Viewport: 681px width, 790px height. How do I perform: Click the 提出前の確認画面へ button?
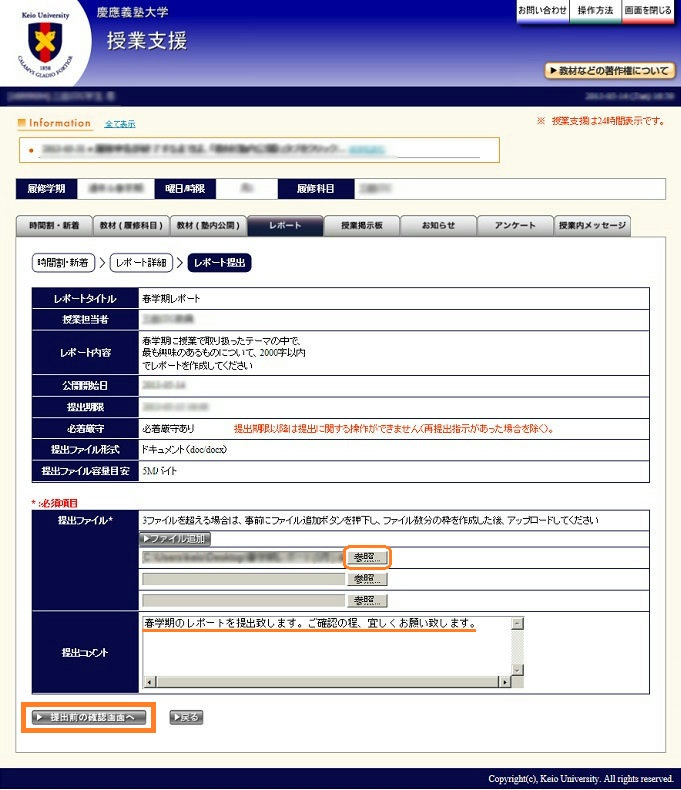89,717
